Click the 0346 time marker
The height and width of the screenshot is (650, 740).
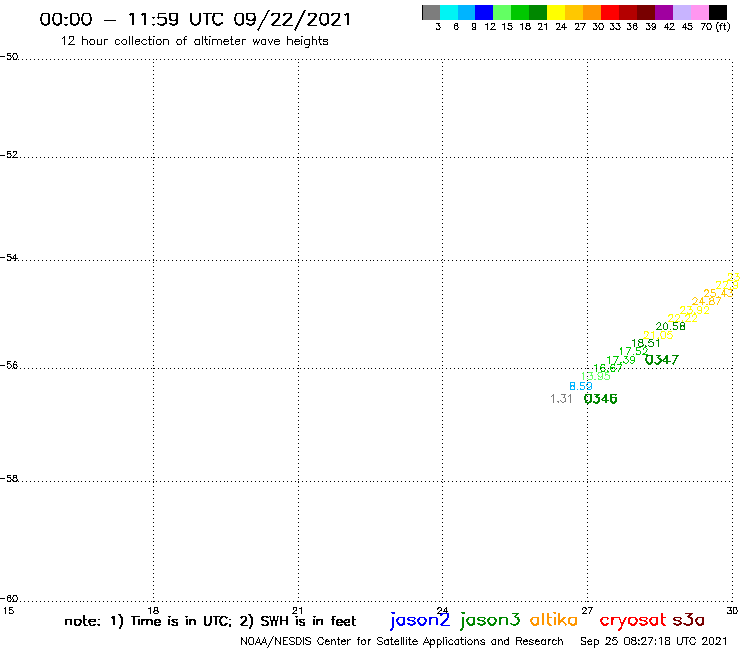coord(600,399)
